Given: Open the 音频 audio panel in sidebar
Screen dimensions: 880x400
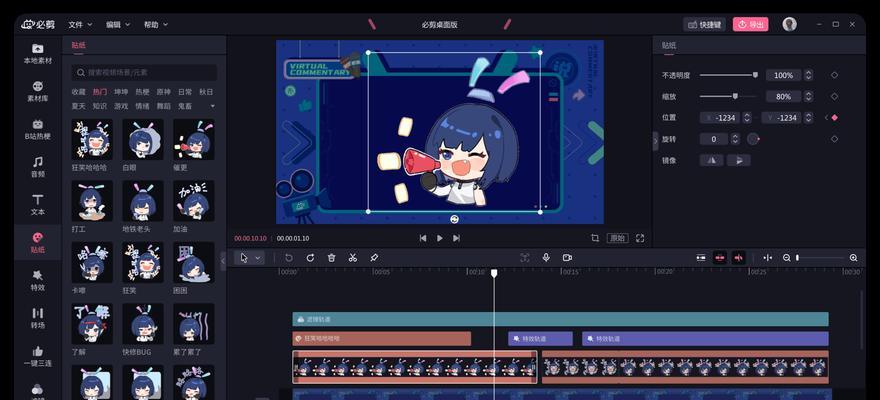Looking at the screenshot, I should pyautogui.click(x=38, y=167).
